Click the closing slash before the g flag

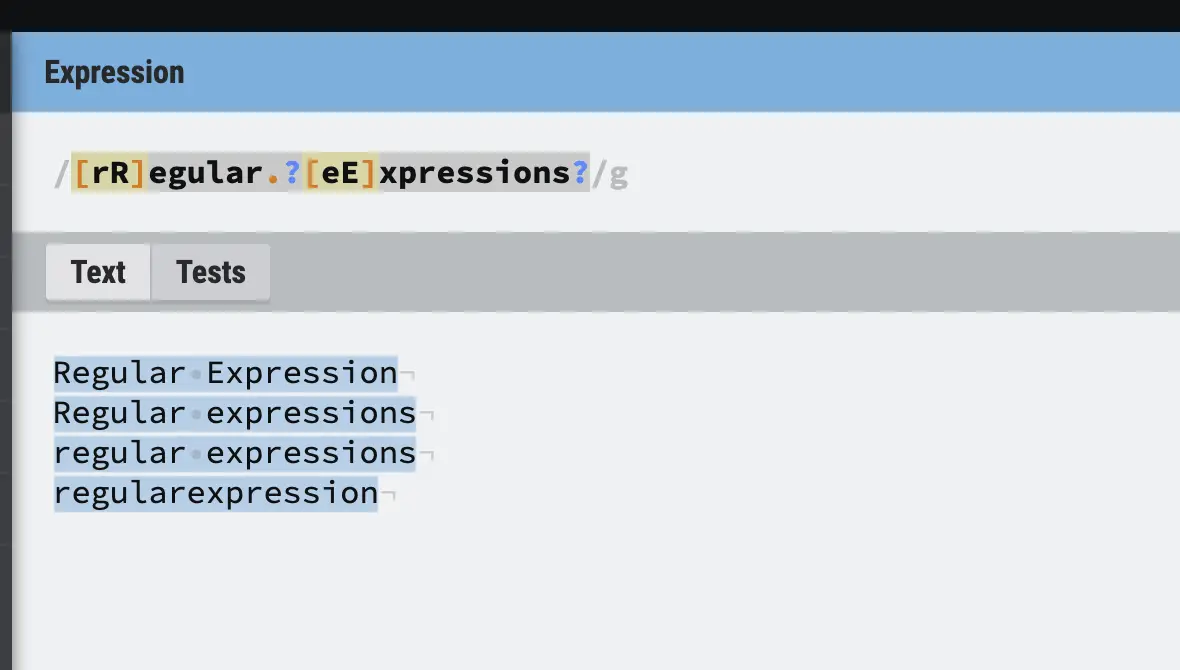coord(599,174)
